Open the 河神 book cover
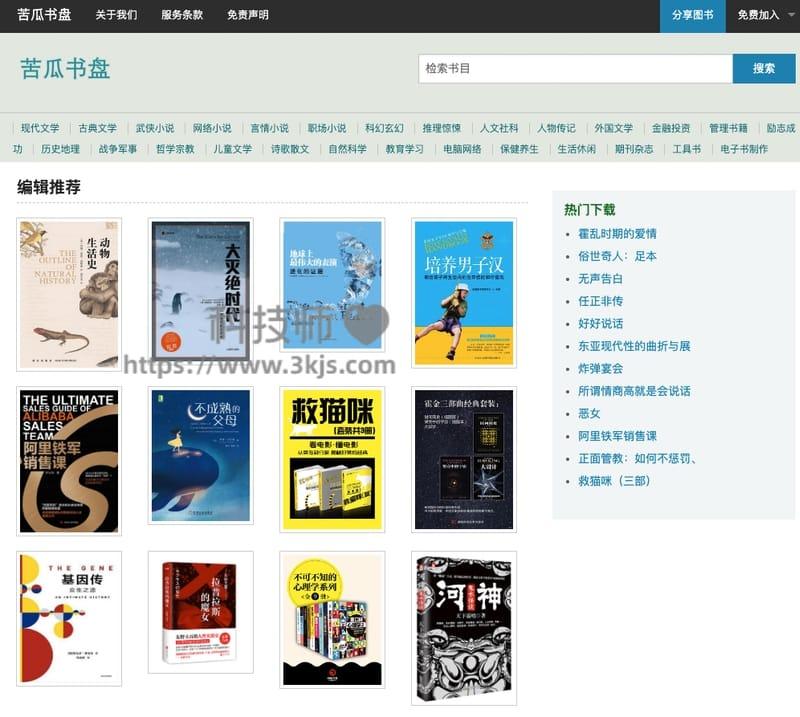The width and height of the screenshot is (800, 717). (464, 628)
